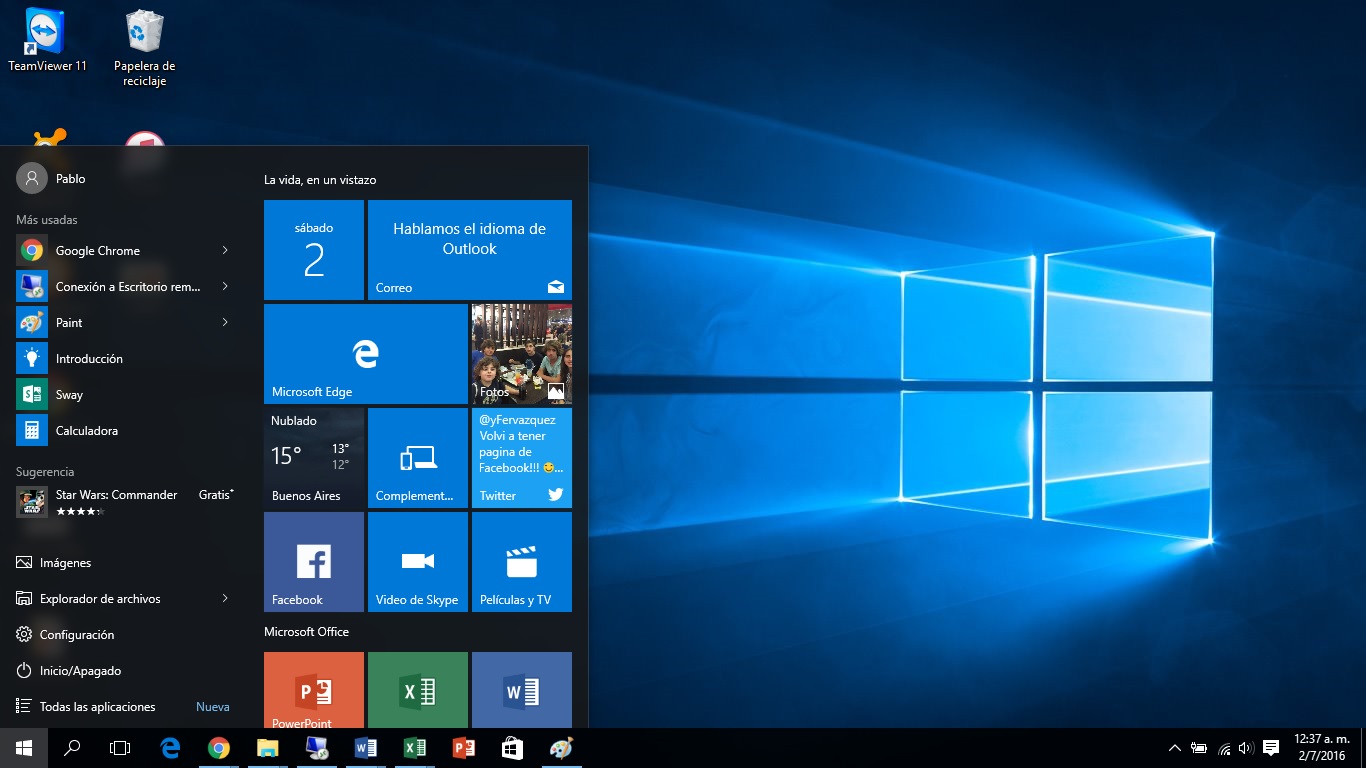Open the volume control in the tray
This screenshot has height=768, width=1366.
[1245, 748]
